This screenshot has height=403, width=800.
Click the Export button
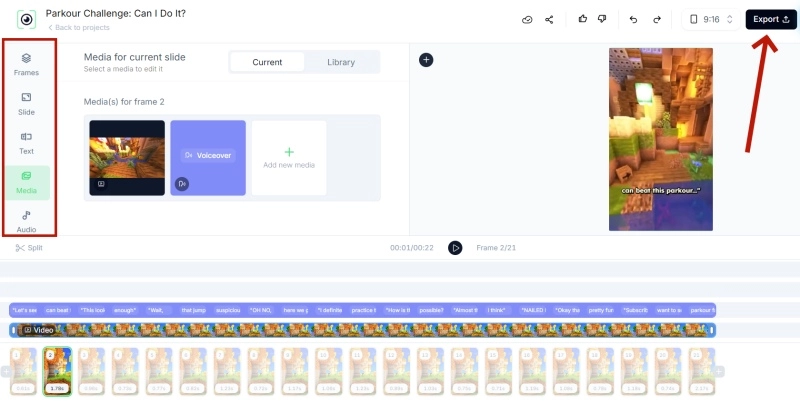pos(771,19)
